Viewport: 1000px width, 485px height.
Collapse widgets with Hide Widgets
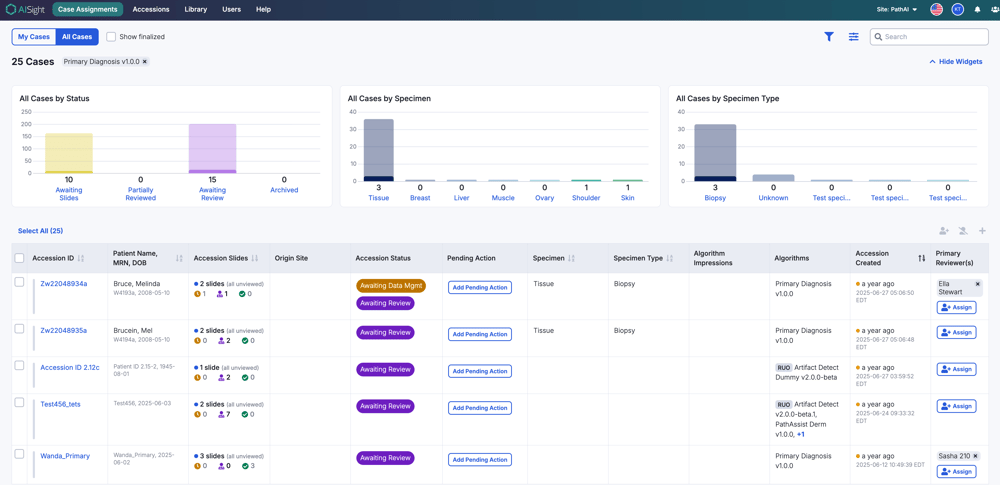click(955, 62)
